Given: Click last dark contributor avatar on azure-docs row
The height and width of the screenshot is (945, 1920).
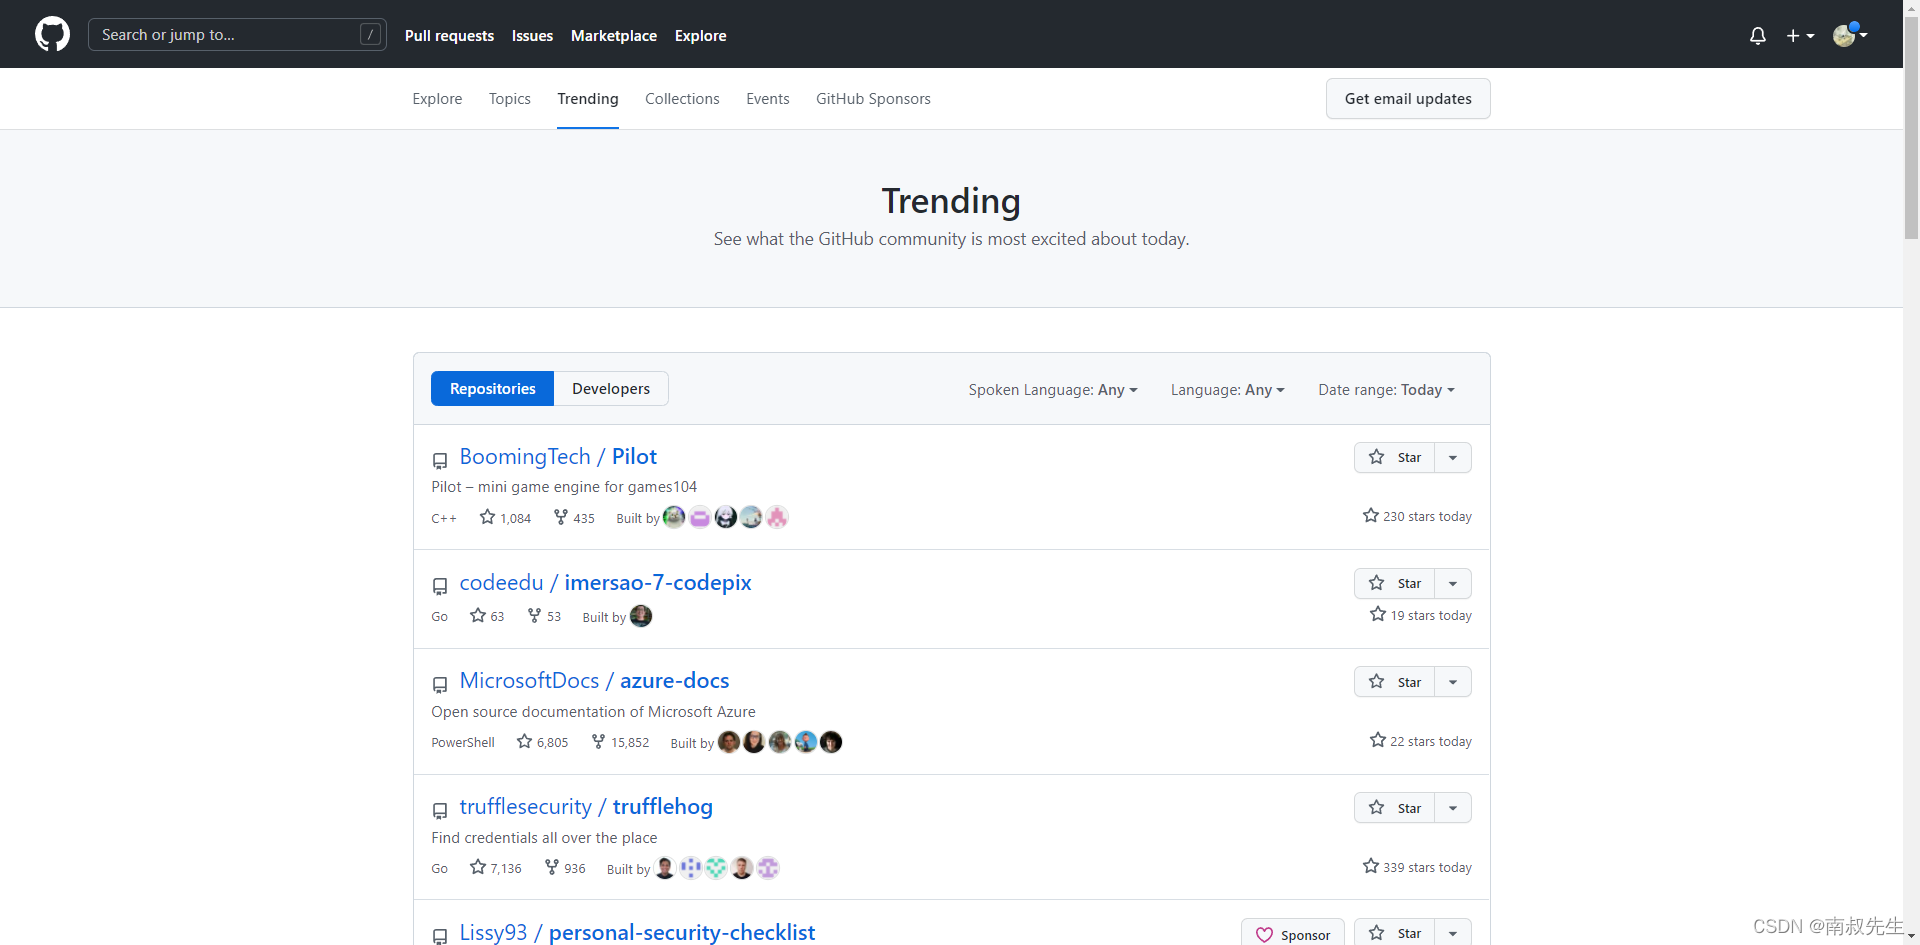Looking at the screenshot, I should click(x=831, y=742).
